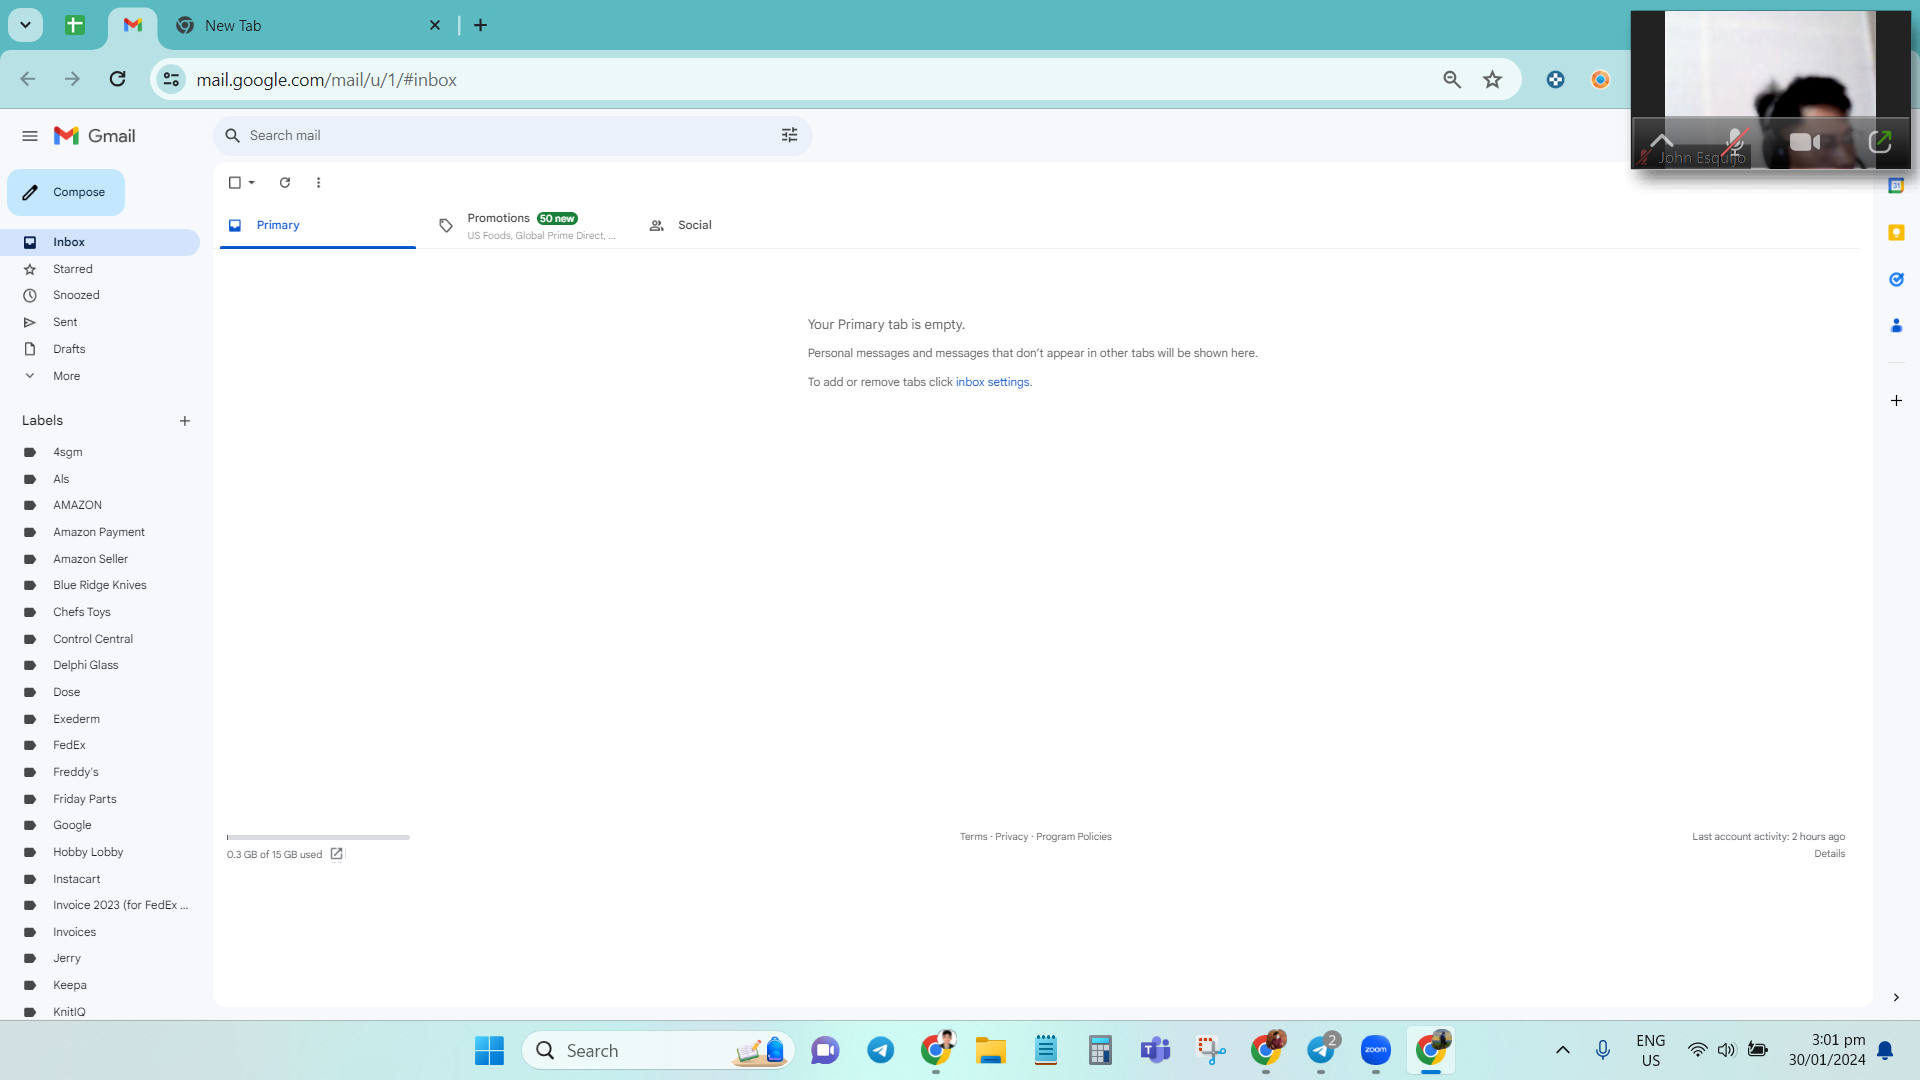Open the notifications bell in system tray
This screenshot has height=1080, width=1920.
tap(1885, 1050)
